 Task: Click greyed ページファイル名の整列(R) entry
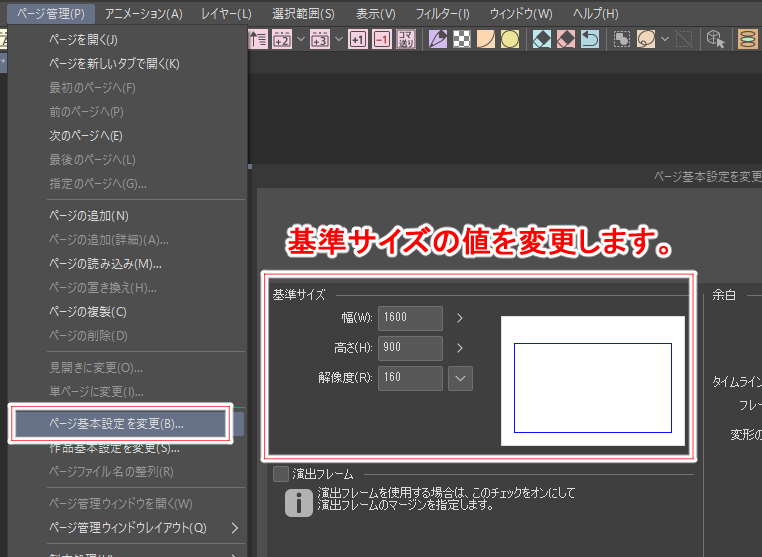129,472
